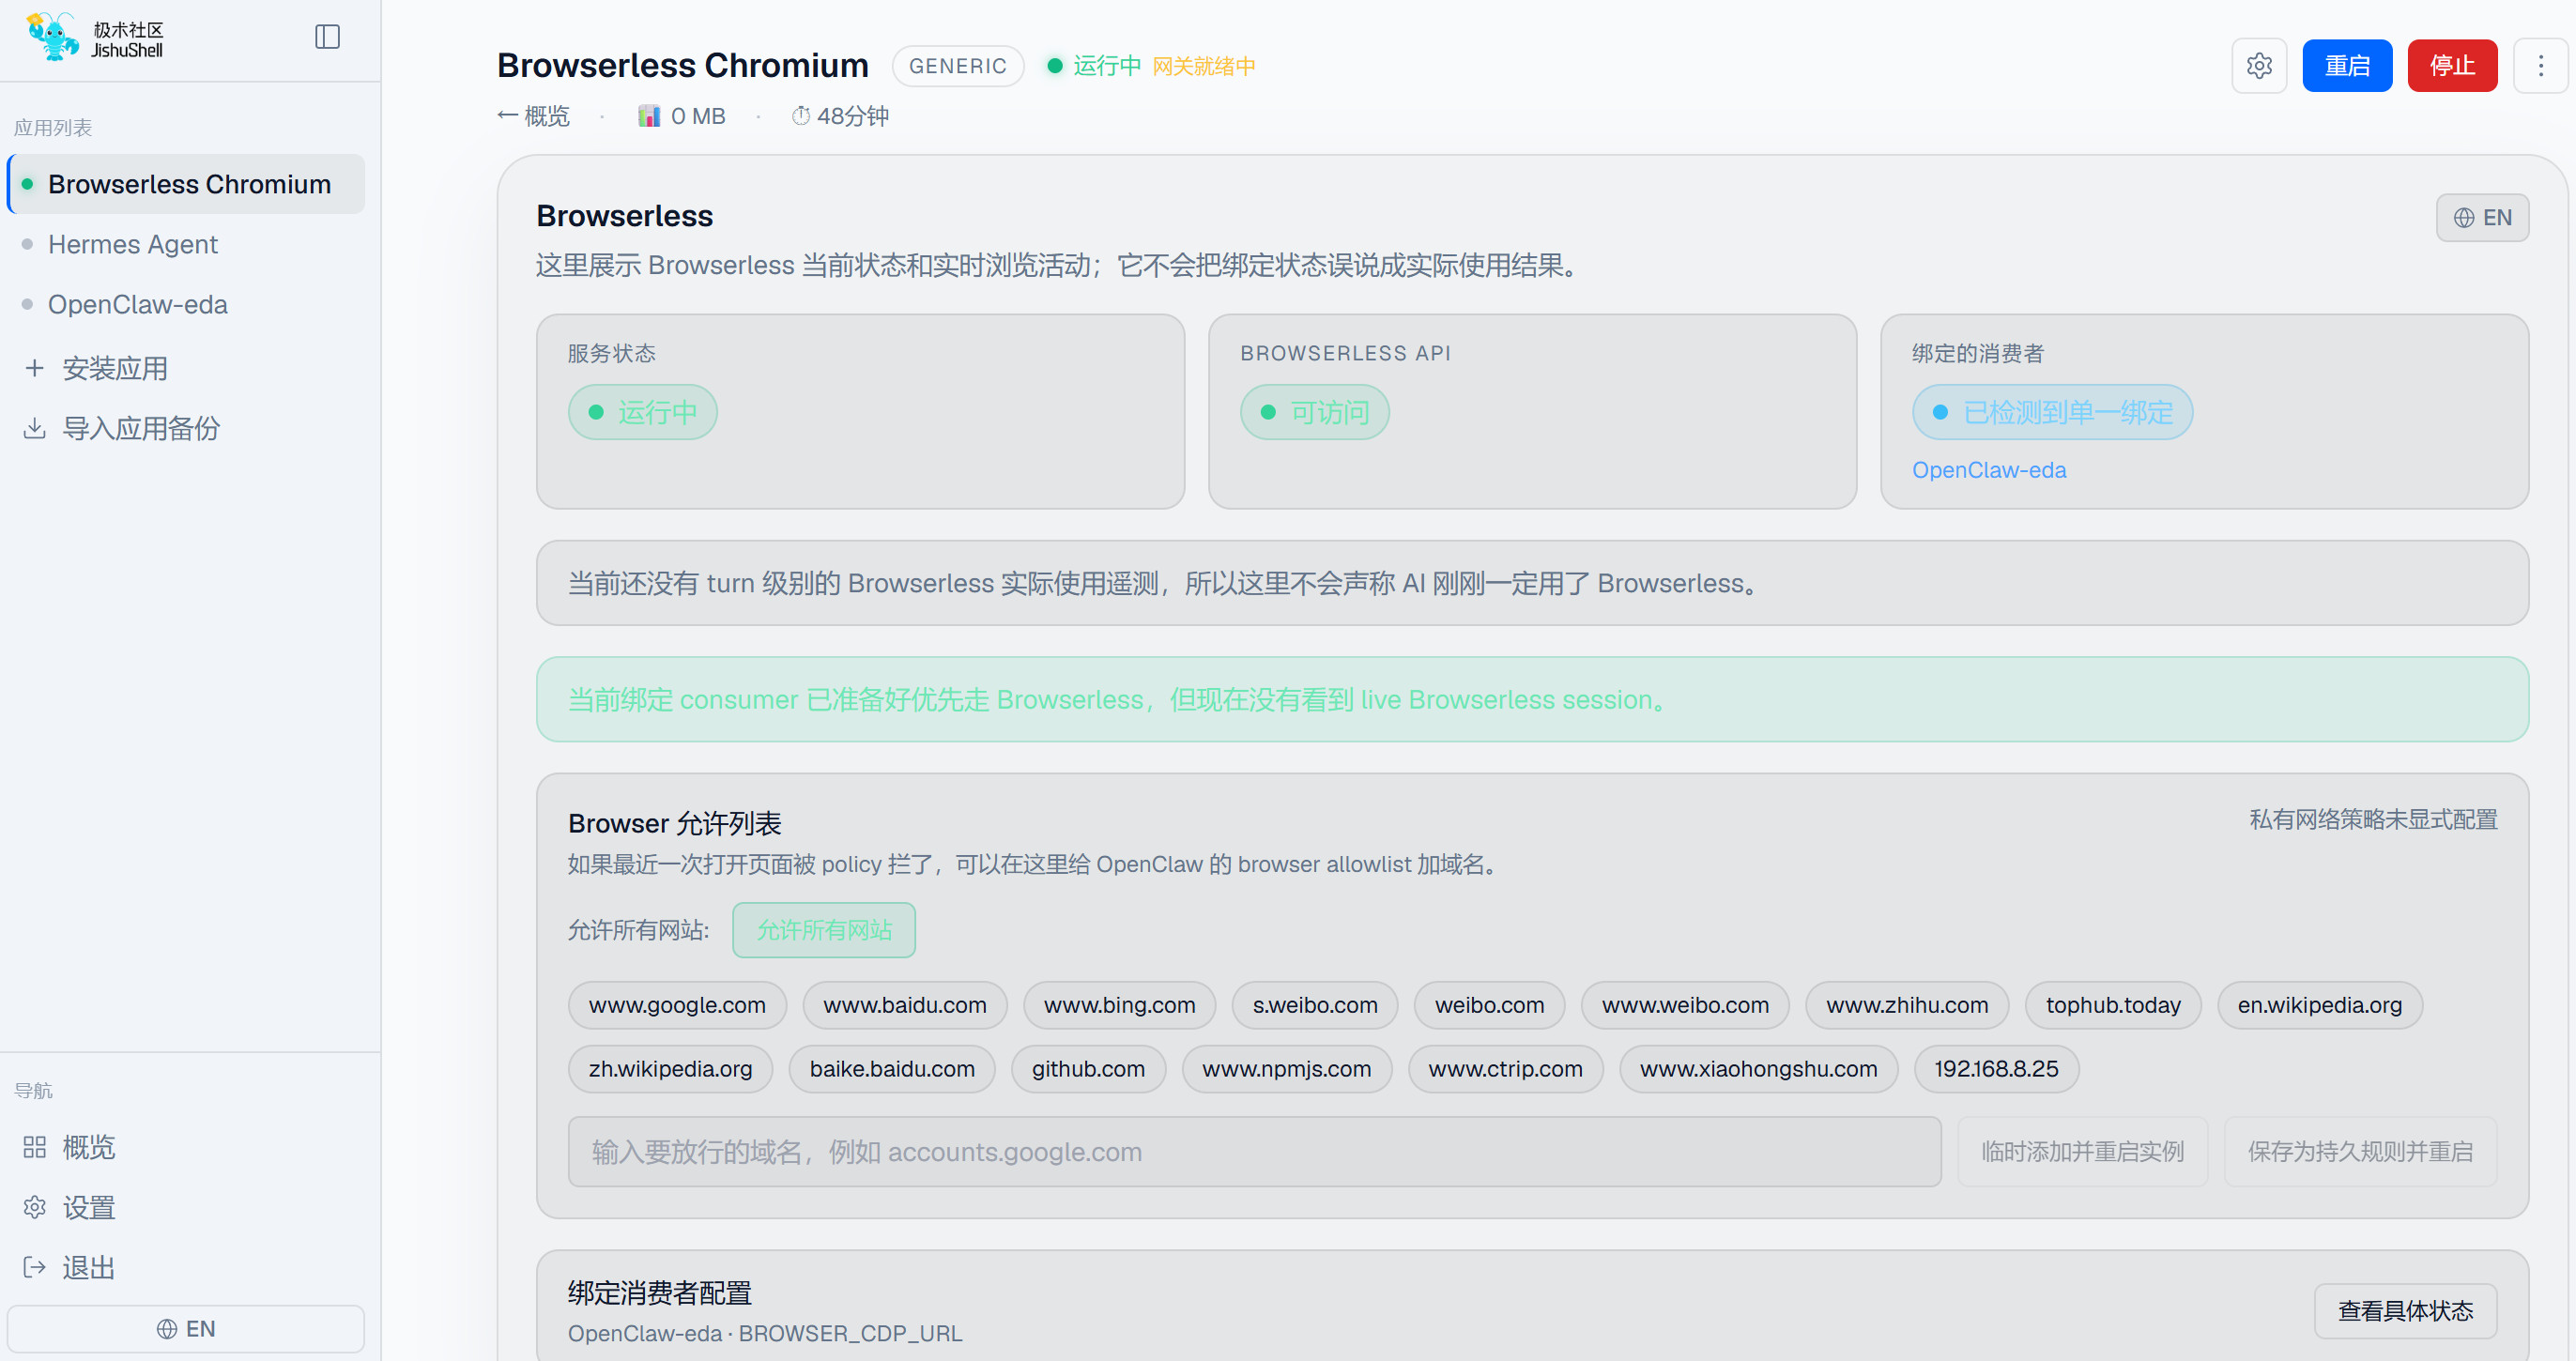Image resolution: width=2576 pixels, height=1361 pixels.
Task: Click the 网关就绪中 status text
Action: pyautogui.click(x=1204, y=66)
